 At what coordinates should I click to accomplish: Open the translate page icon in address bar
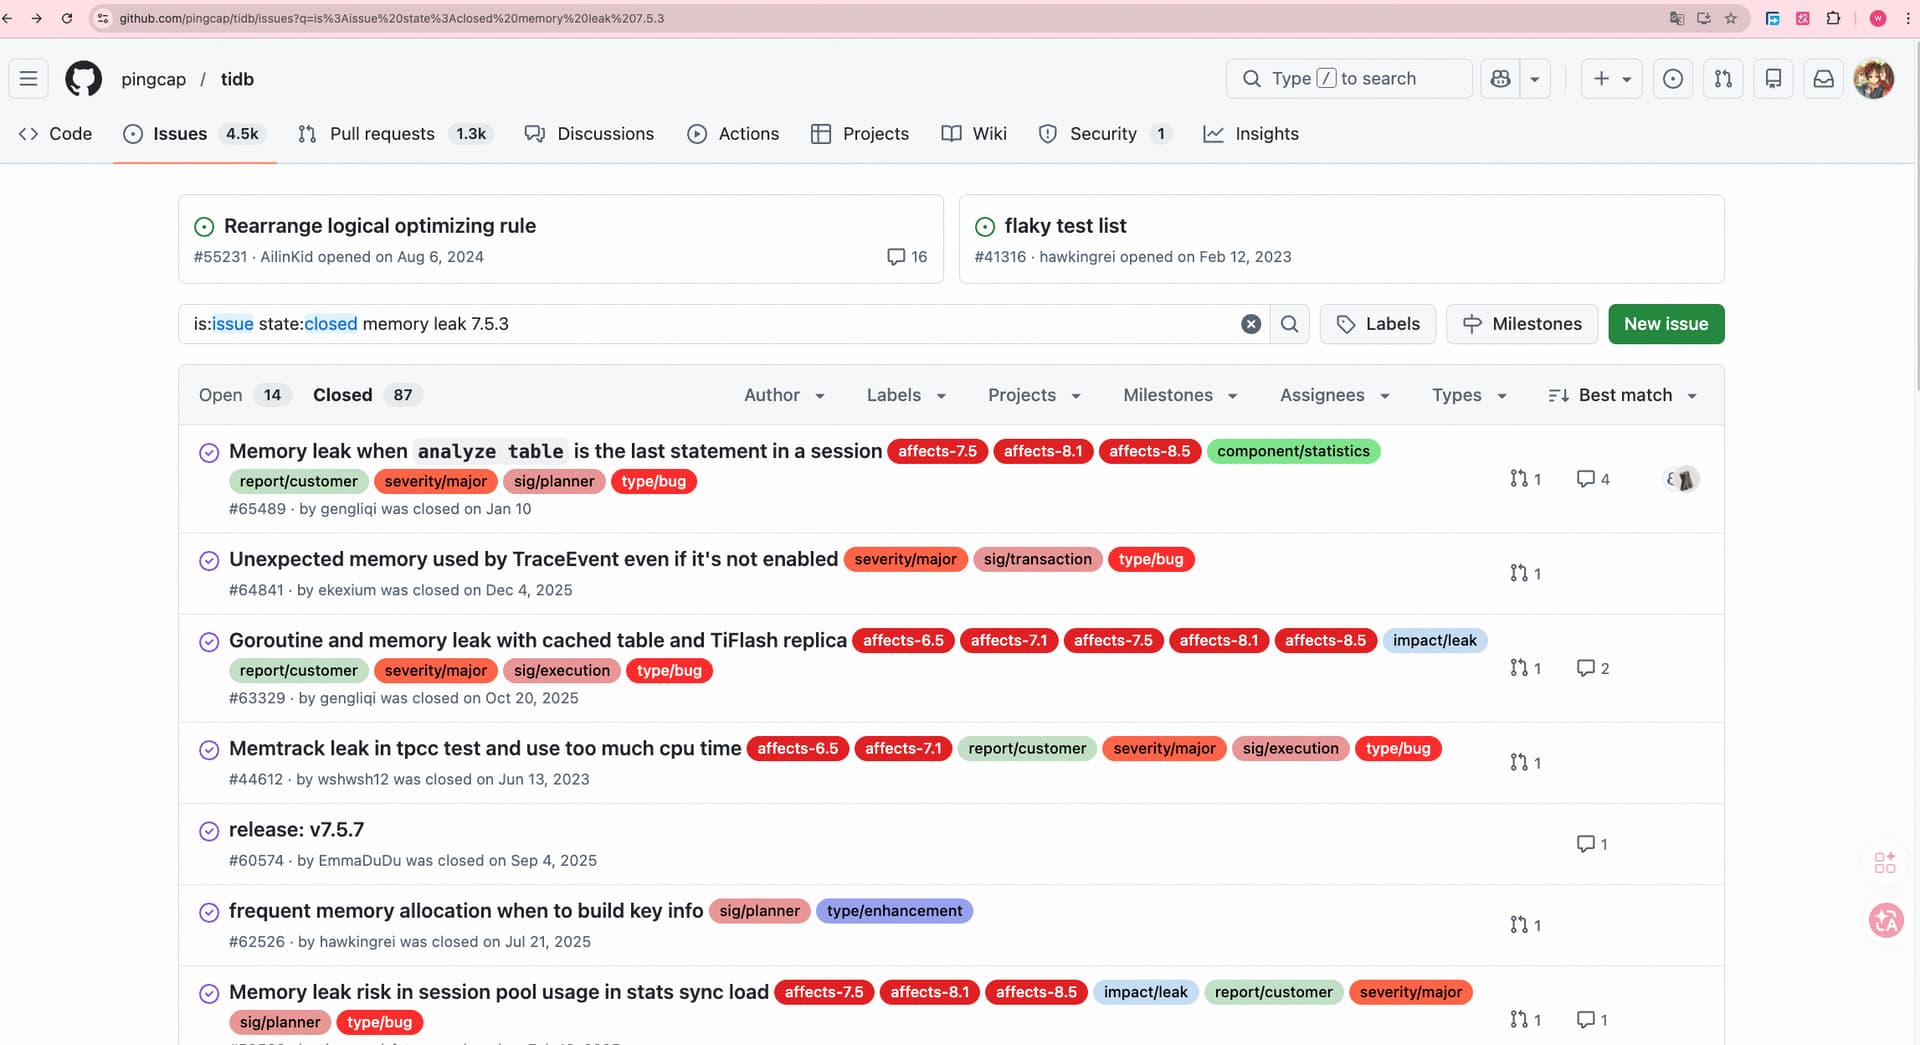pos(1677,18)
